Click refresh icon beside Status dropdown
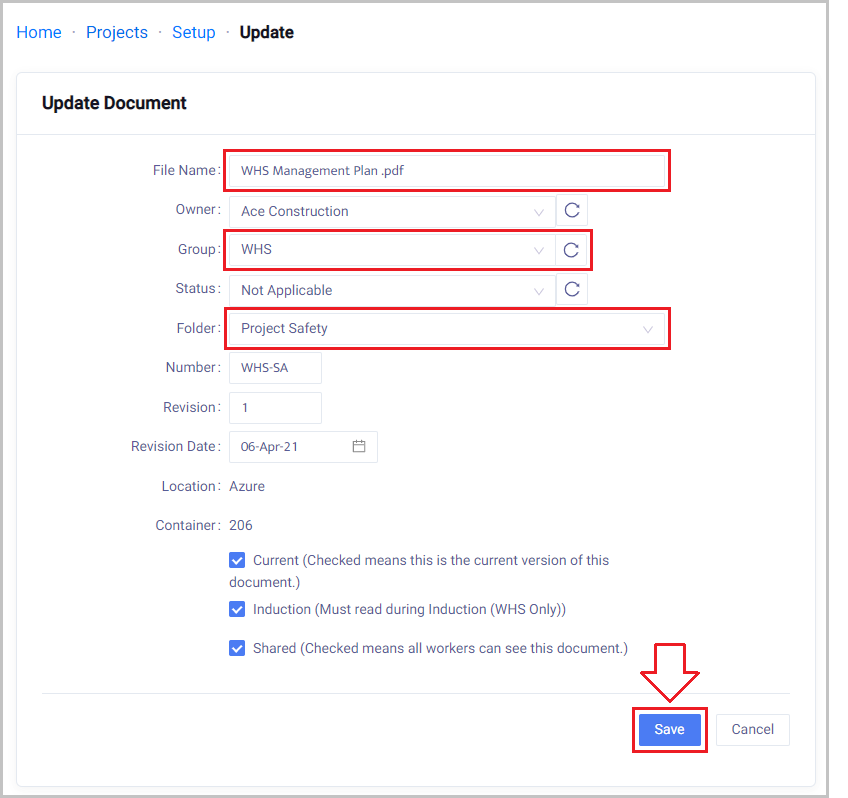 click(x=572, y=290)
